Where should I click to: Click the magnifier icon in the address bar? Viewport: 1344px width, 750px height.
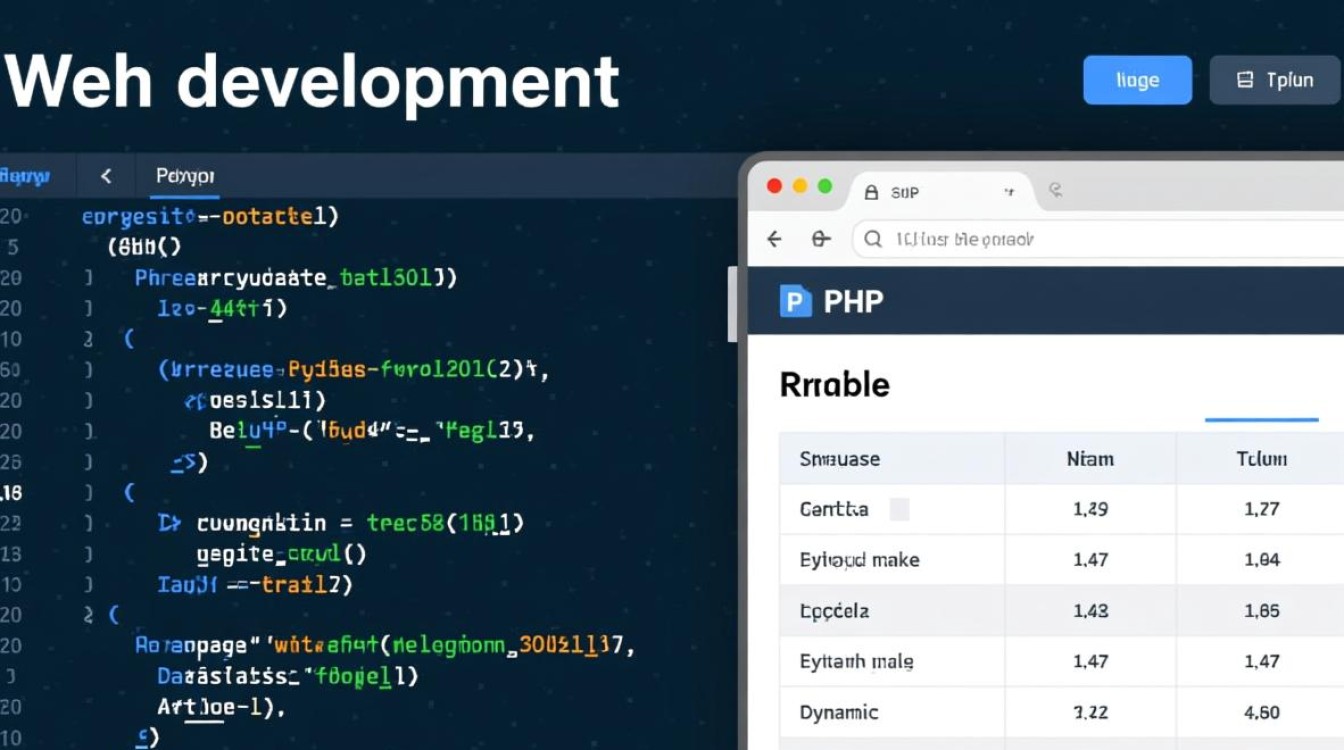coord(873,239)
